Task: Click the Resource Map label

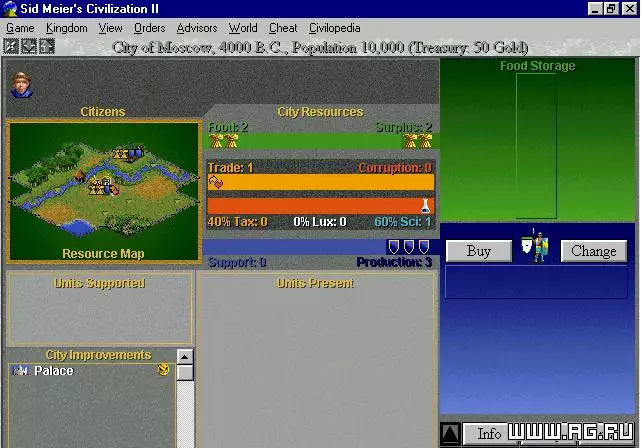Action: point(103,254)
